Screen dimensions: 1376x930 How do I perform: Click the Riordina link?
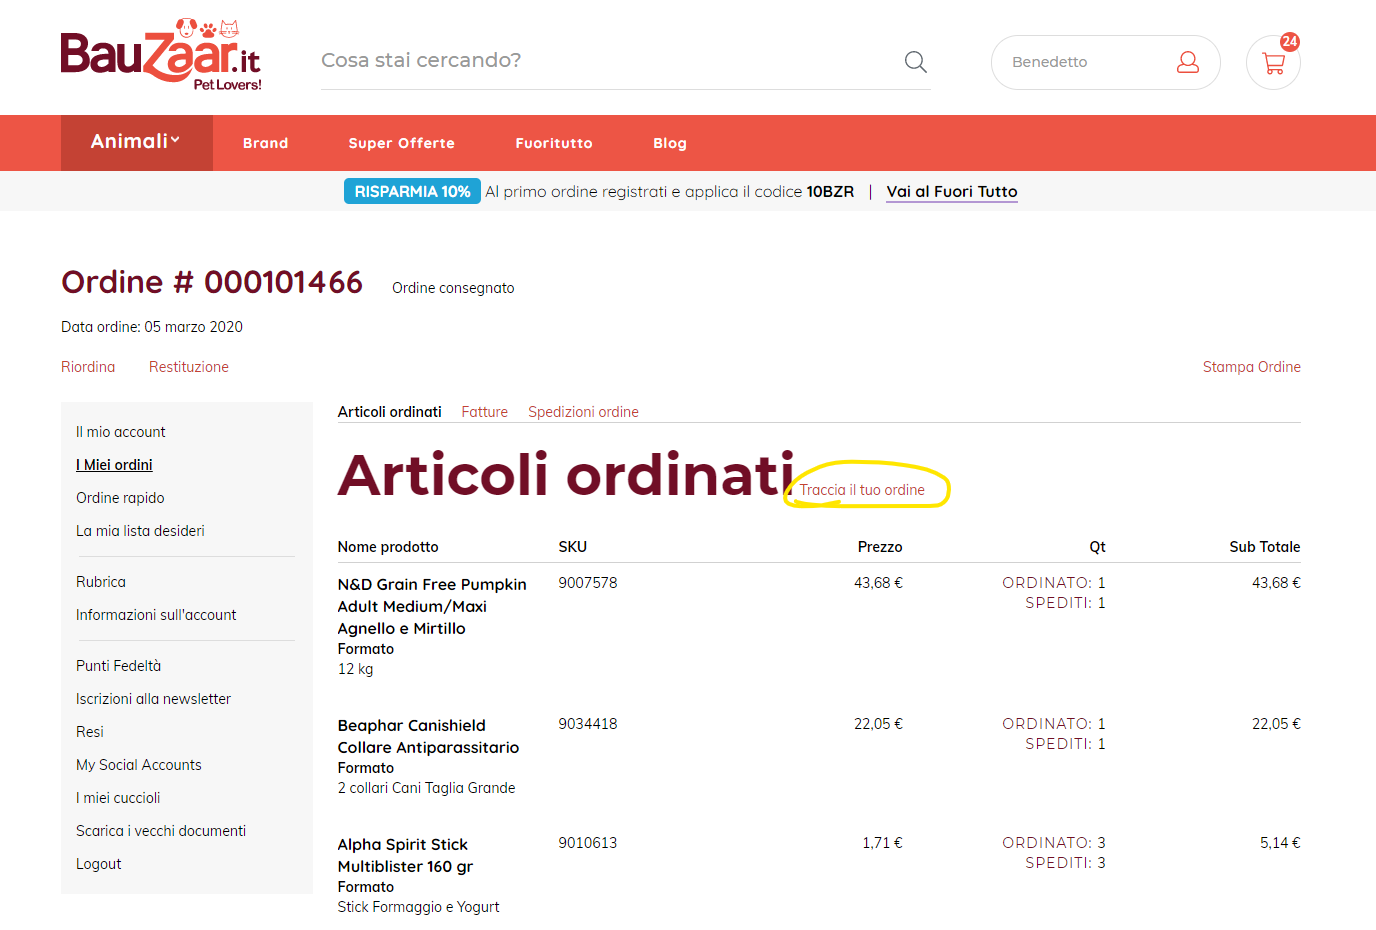(x=88, y=367)
